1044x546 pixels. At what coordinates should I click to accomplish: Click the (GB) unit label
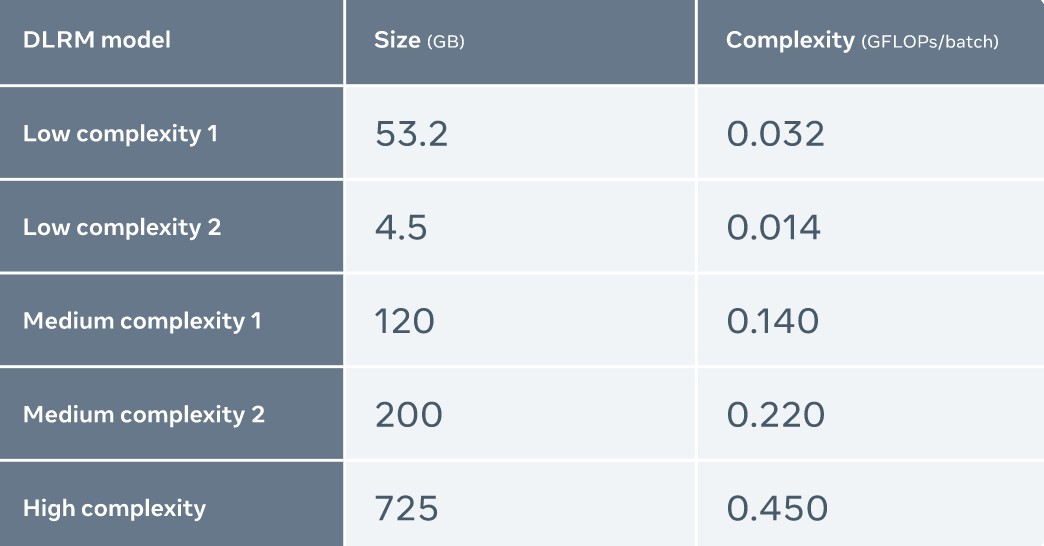point(446,42)
